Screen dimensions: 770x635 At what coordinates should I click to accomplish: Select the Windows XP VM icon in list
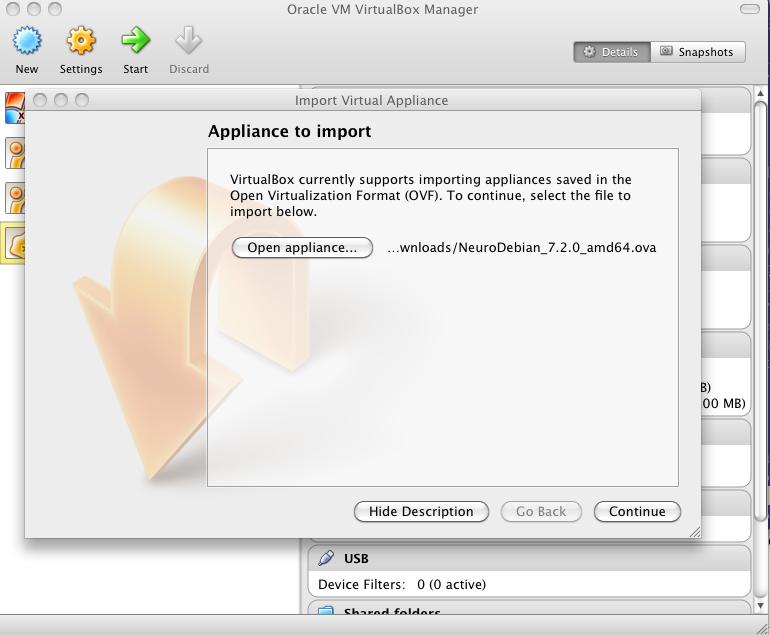point(14,108)
